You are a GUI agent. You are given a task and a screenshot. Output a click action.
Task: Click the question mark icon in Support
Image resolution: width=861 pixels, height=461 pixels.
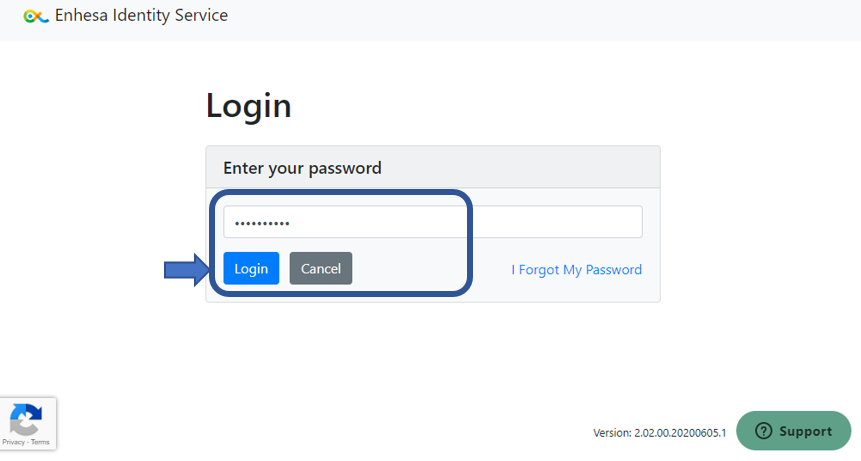tap(763, 431)
